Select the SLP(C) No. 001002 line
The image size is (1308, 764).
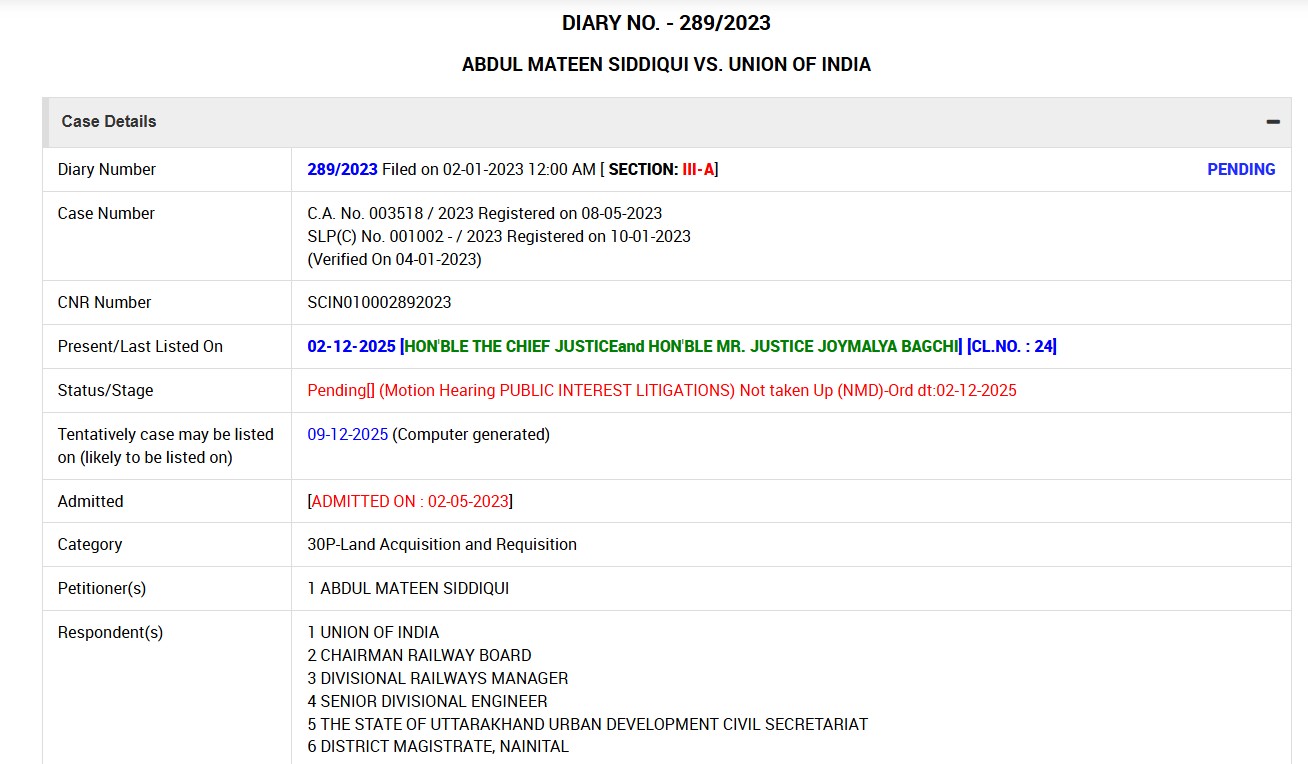[498, 237]
